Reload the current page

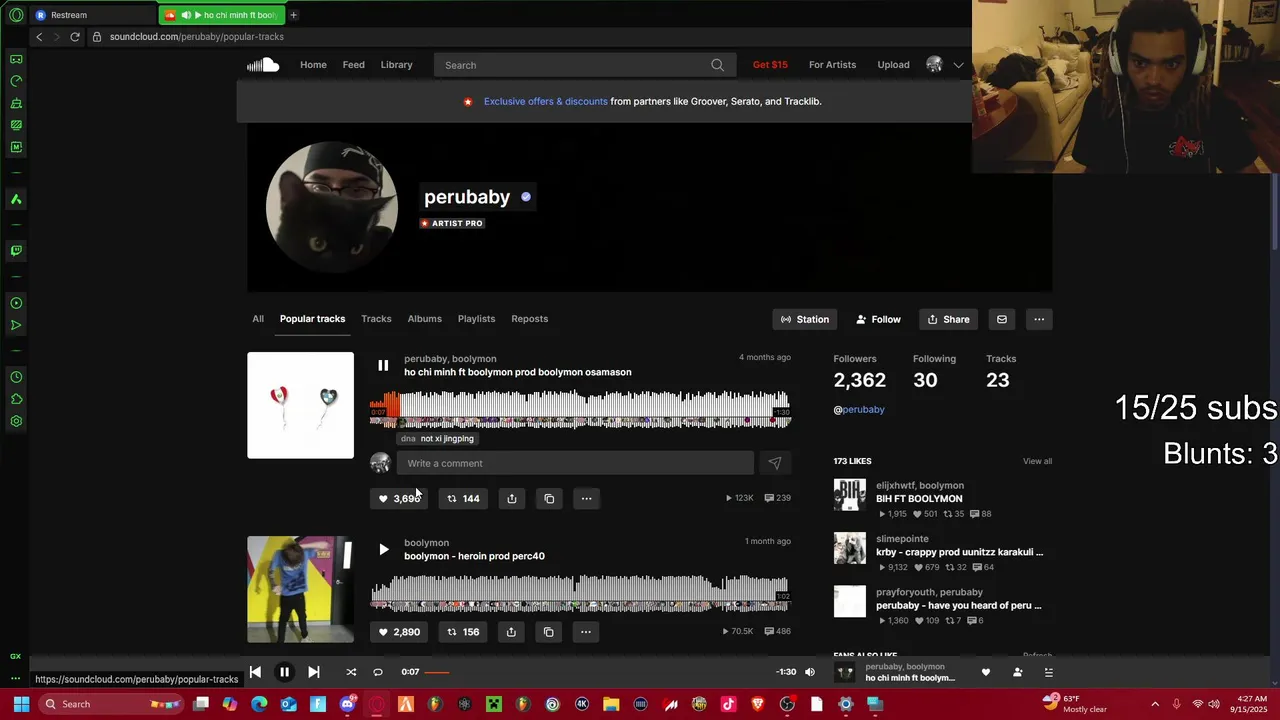75,37
